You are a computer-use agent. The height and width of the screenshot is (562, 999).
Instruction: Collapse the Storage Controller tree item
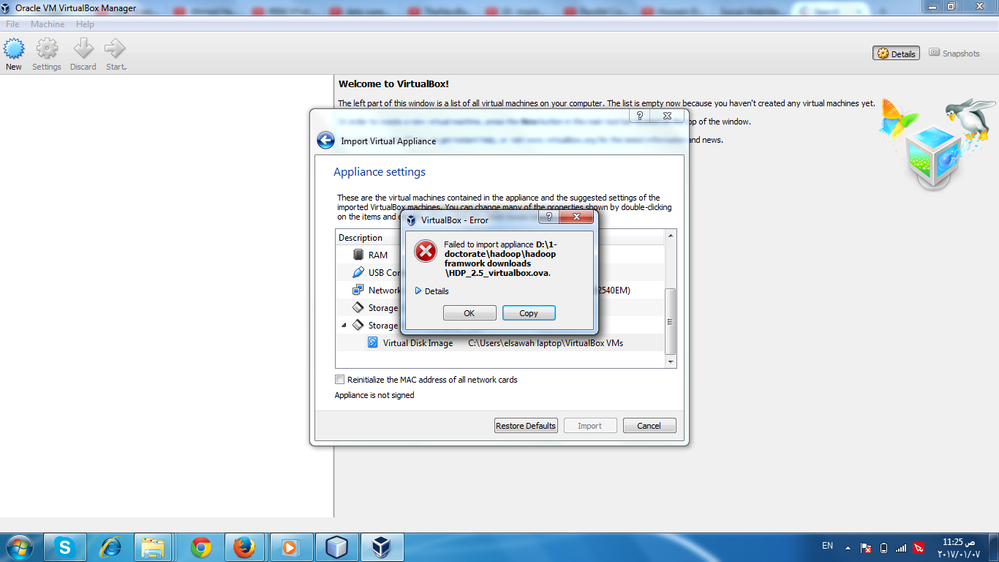click(344, 325)
